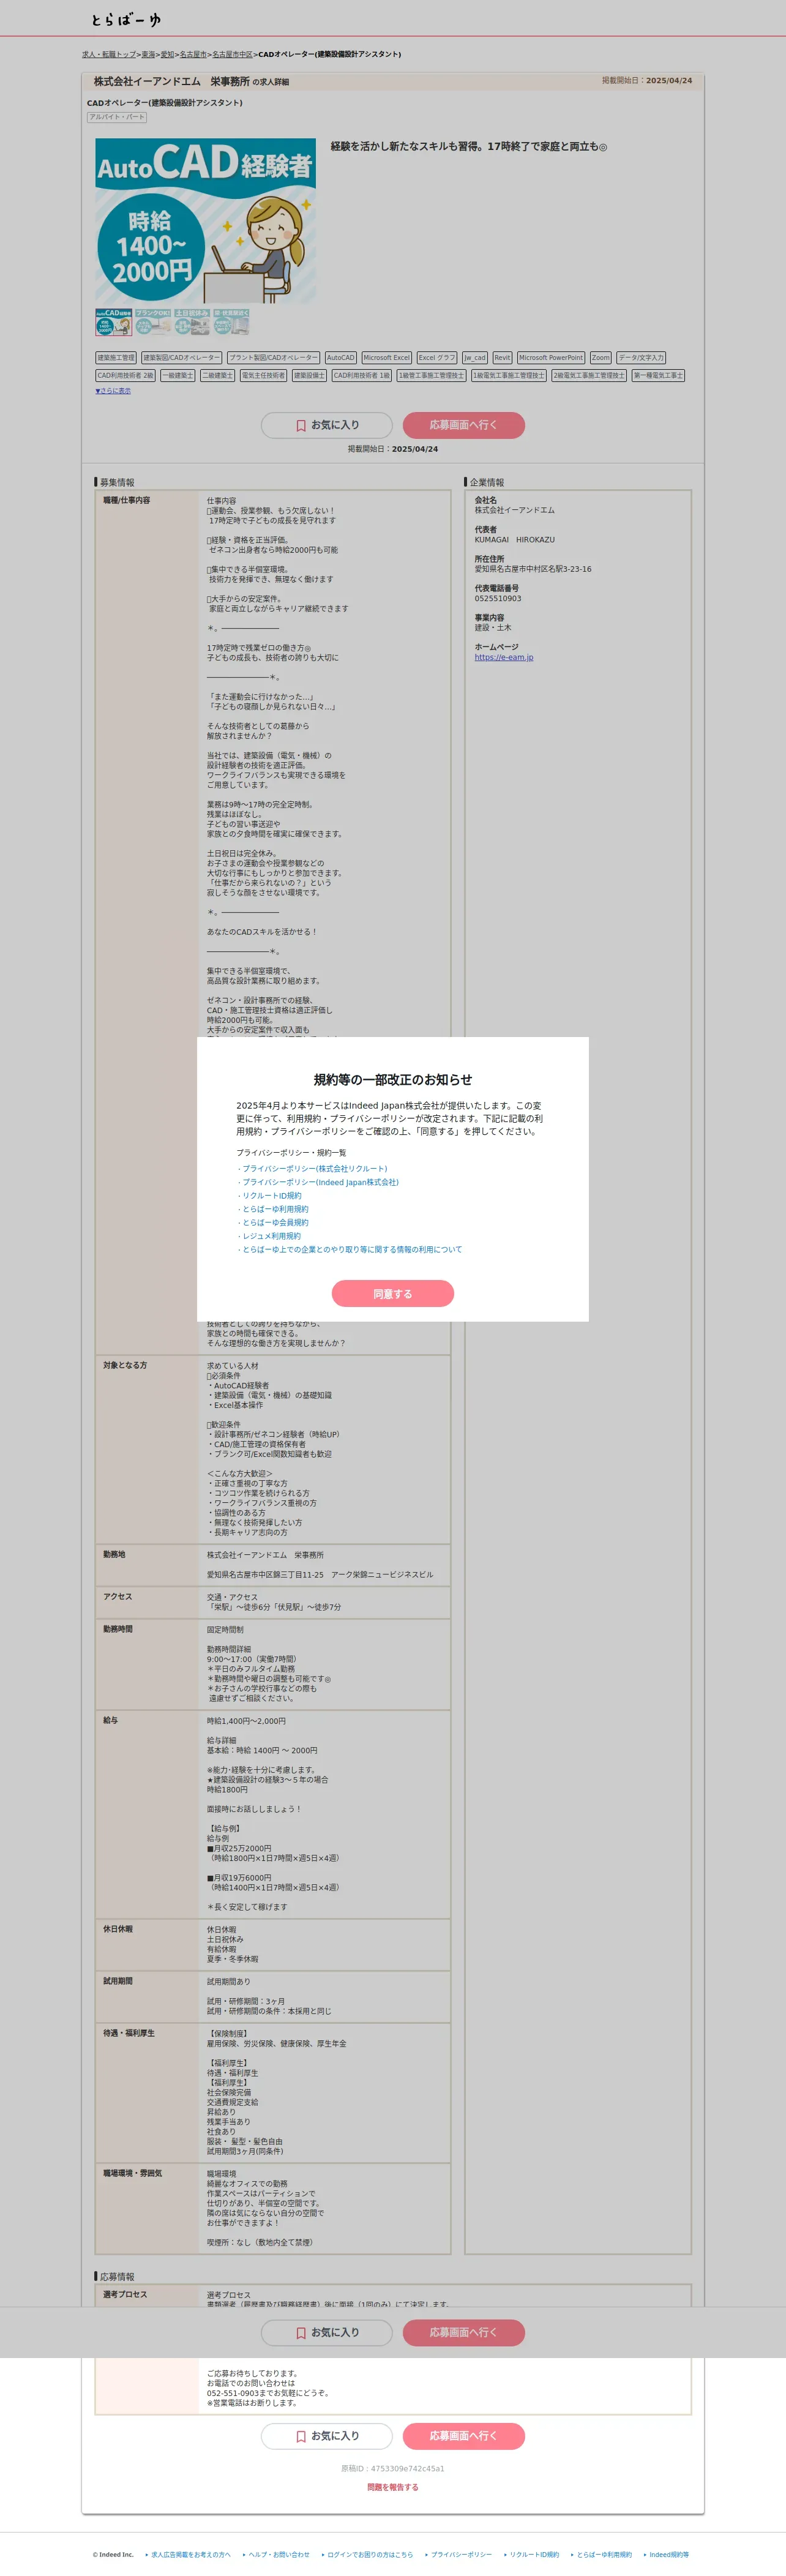Click the 第一種電気工事士 tag

click(658, 375)
